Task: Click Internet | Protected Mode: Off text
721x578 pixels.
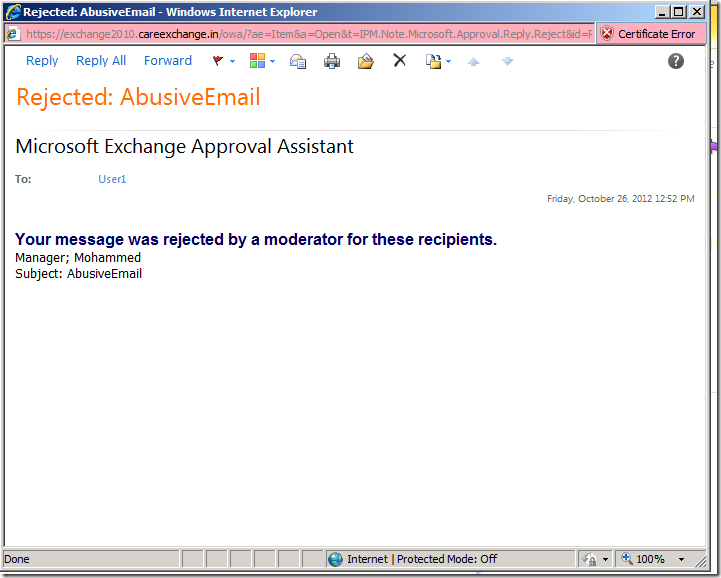Action: (x=422, y=559)
